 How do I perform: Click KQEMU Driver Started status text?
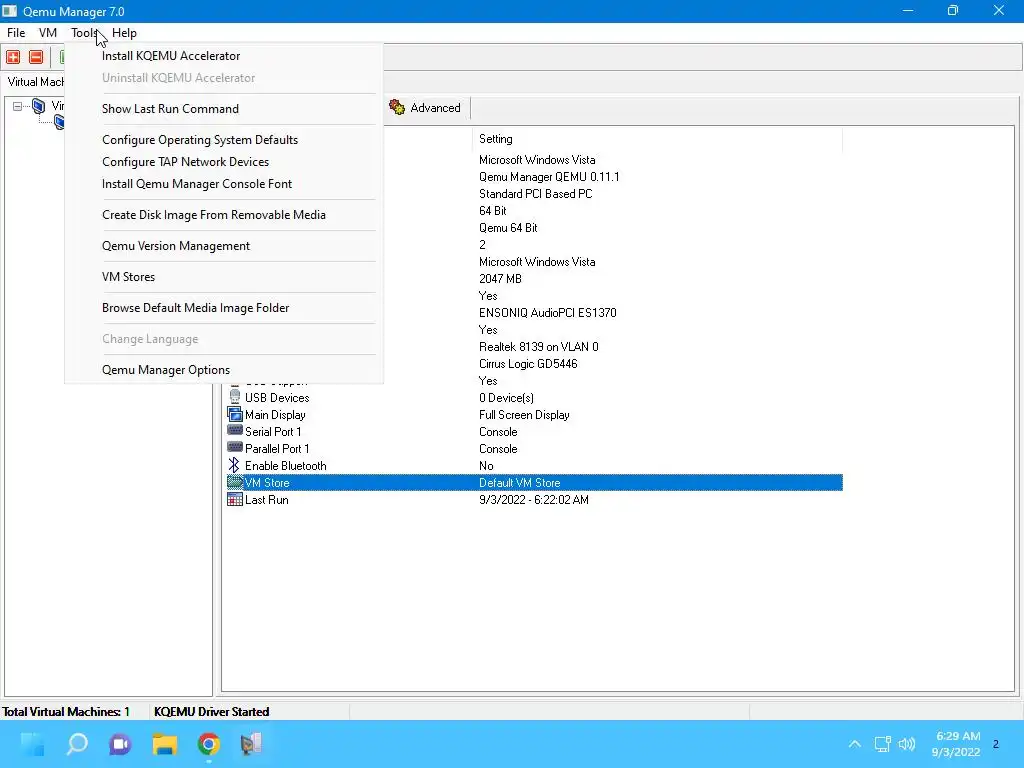pyautogui.click(x=212, y=712)
